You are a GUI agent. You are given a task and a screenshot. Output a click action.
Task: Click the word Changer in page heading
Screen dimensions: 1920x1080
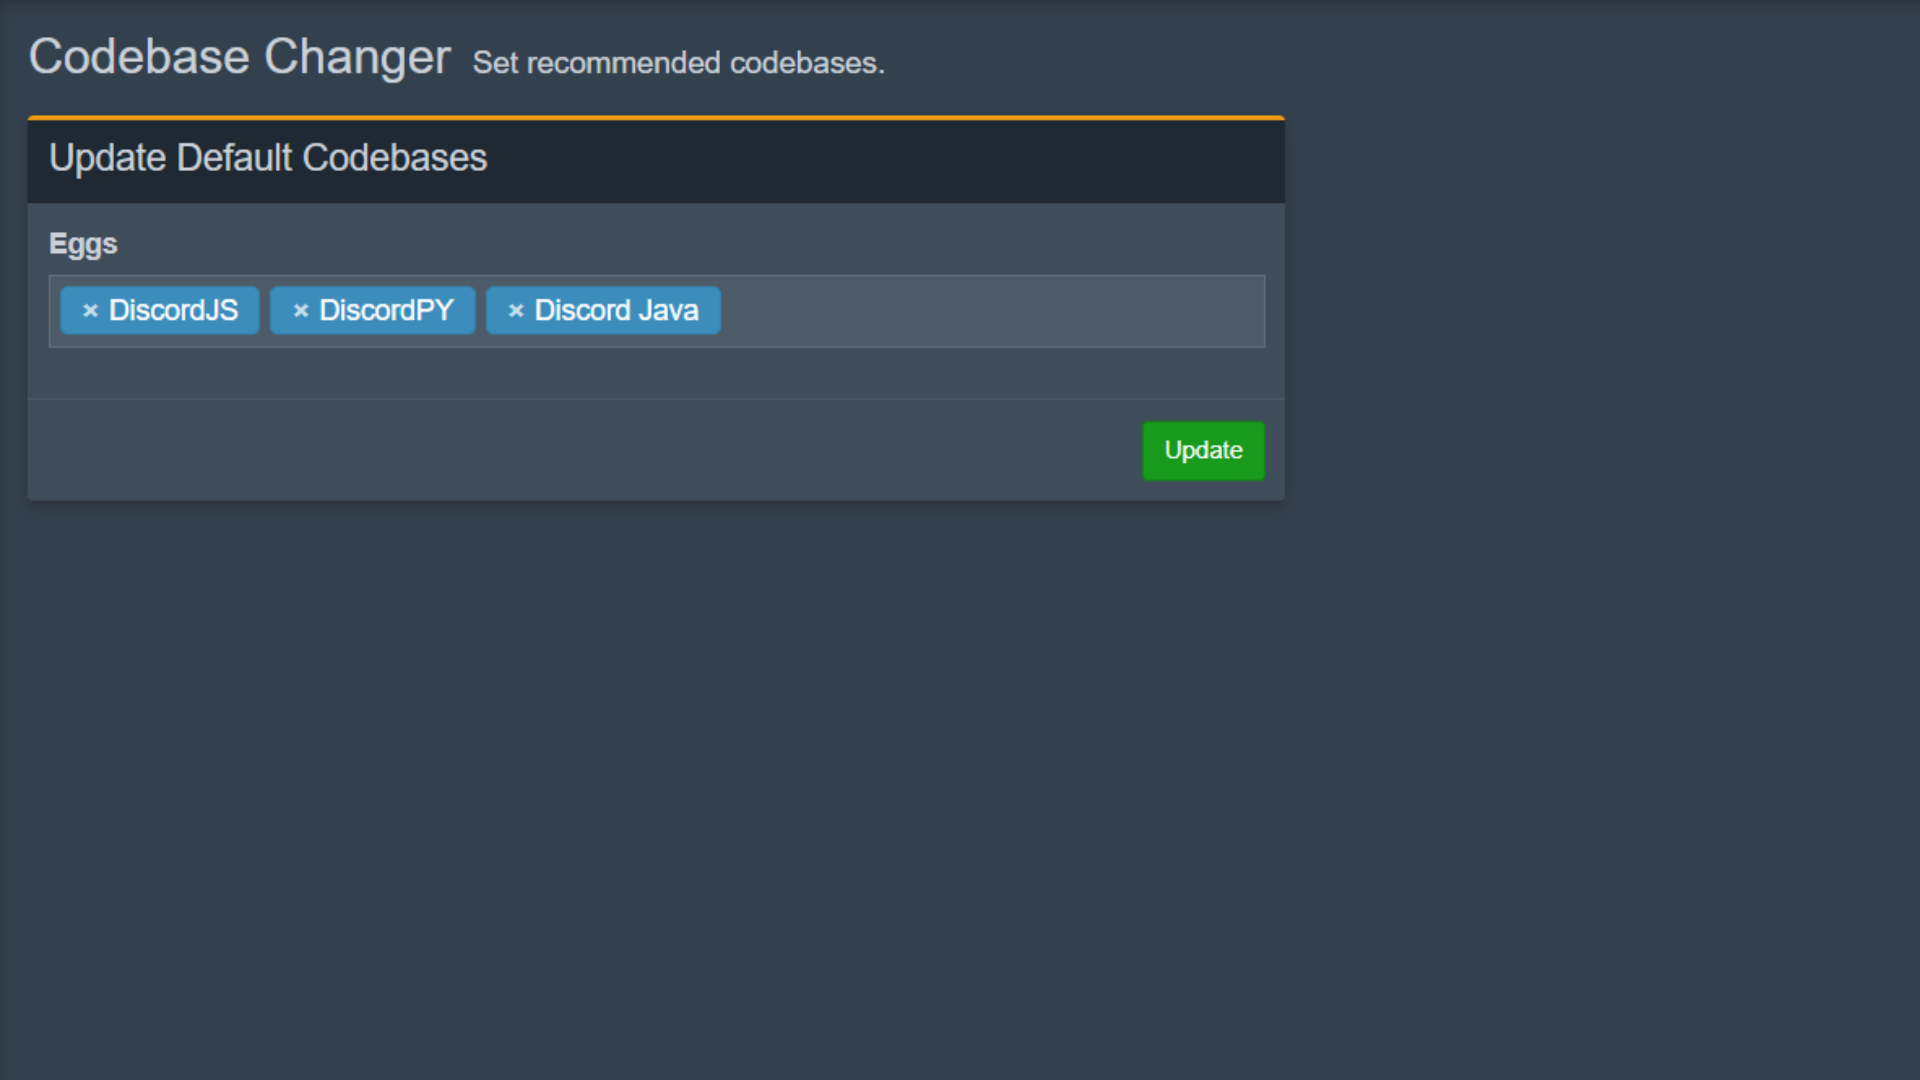pyautogui.click(x=357, y=57)
